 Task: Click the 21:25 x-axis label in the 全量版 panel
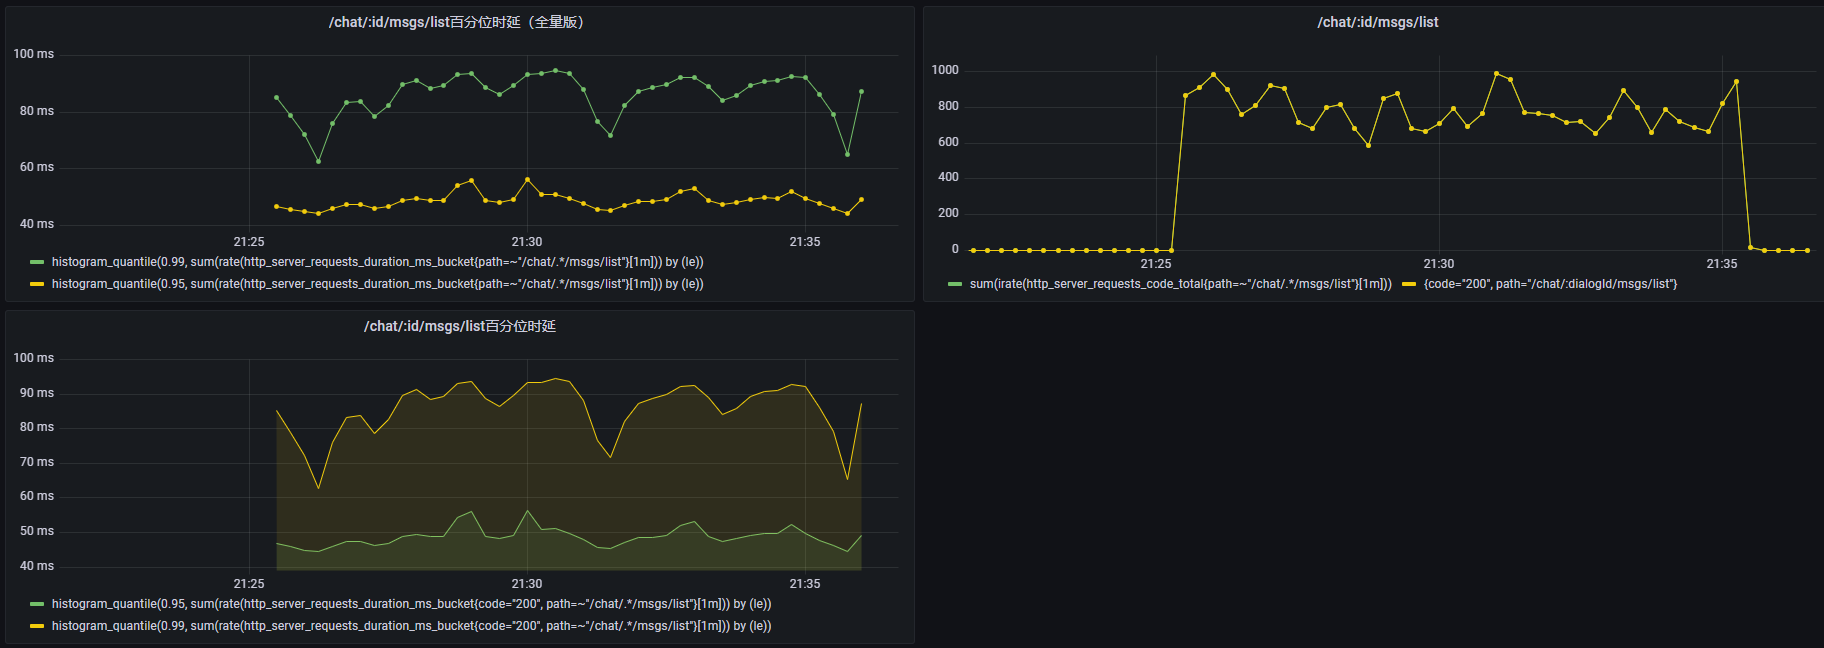tap(249, 242)
